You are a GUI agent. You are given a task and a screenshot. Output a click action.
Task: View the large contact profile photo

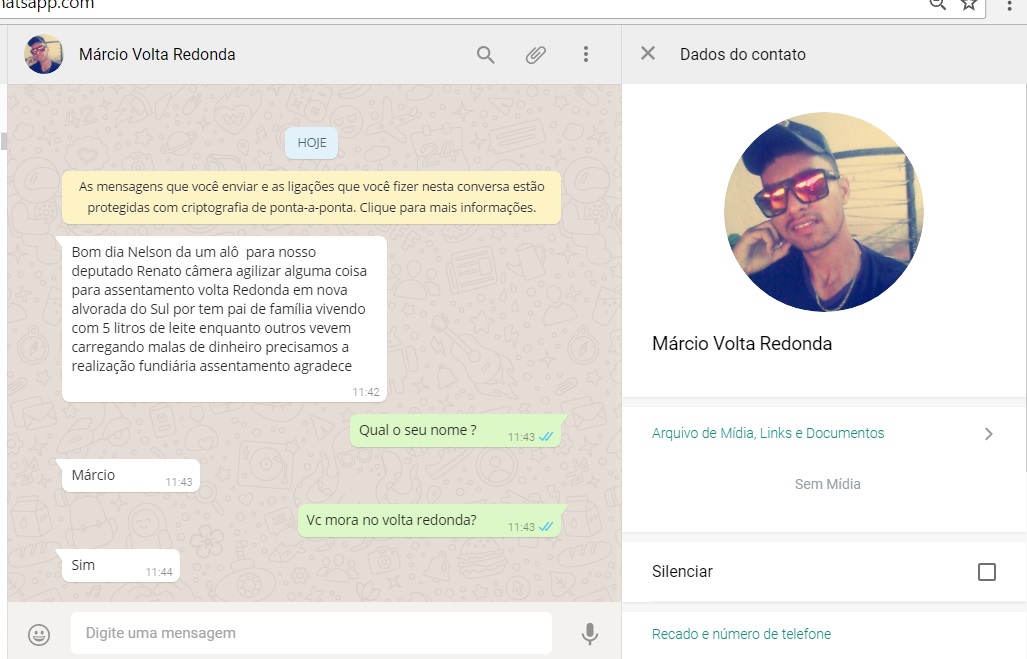tap(823, 212)
